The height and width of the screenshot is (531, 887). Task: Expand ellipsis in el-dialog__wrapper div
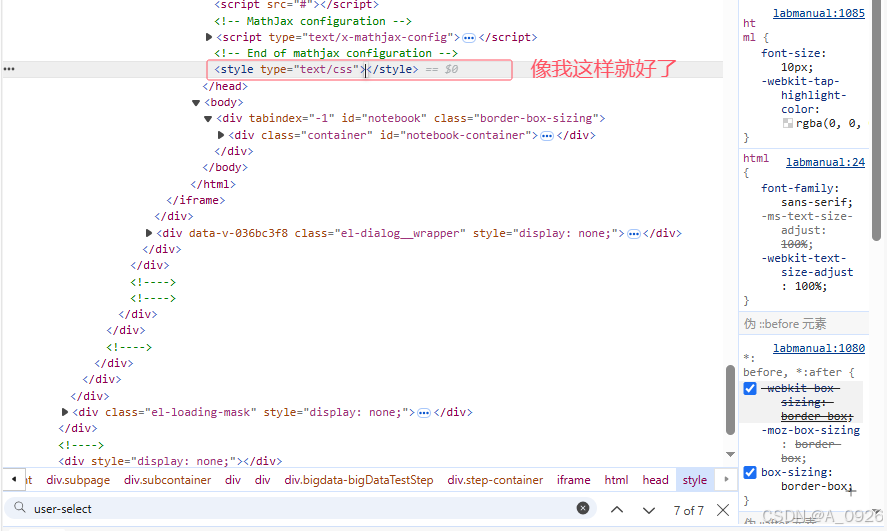(x=634, y=234)
